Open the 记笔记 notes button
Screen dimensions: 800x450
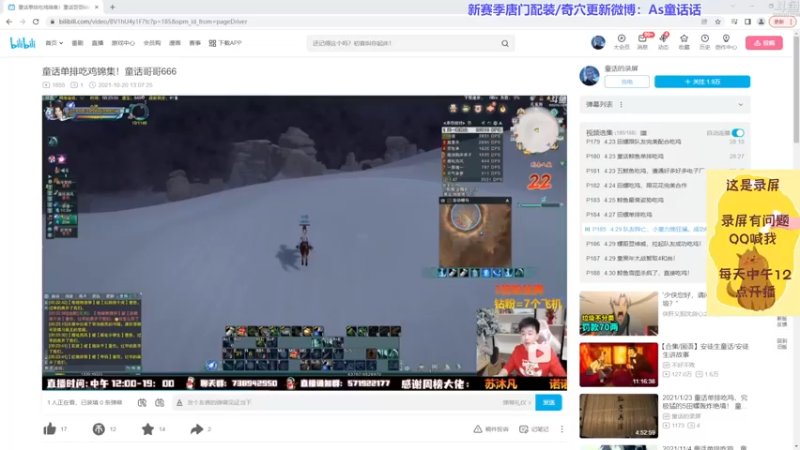point(534,429)
